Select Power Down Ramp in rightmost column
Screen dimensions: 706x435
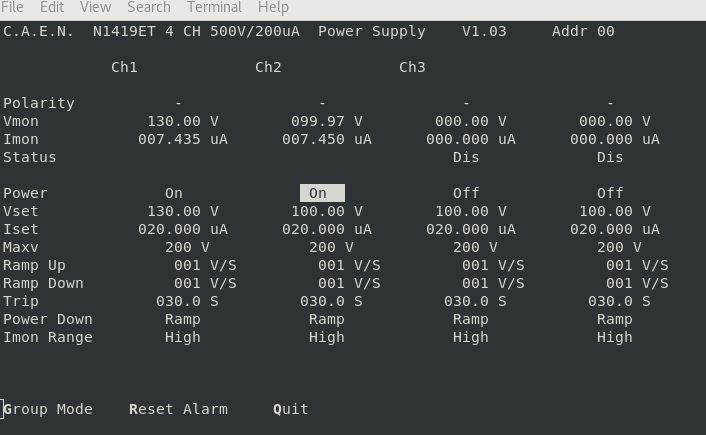point(614,319)
